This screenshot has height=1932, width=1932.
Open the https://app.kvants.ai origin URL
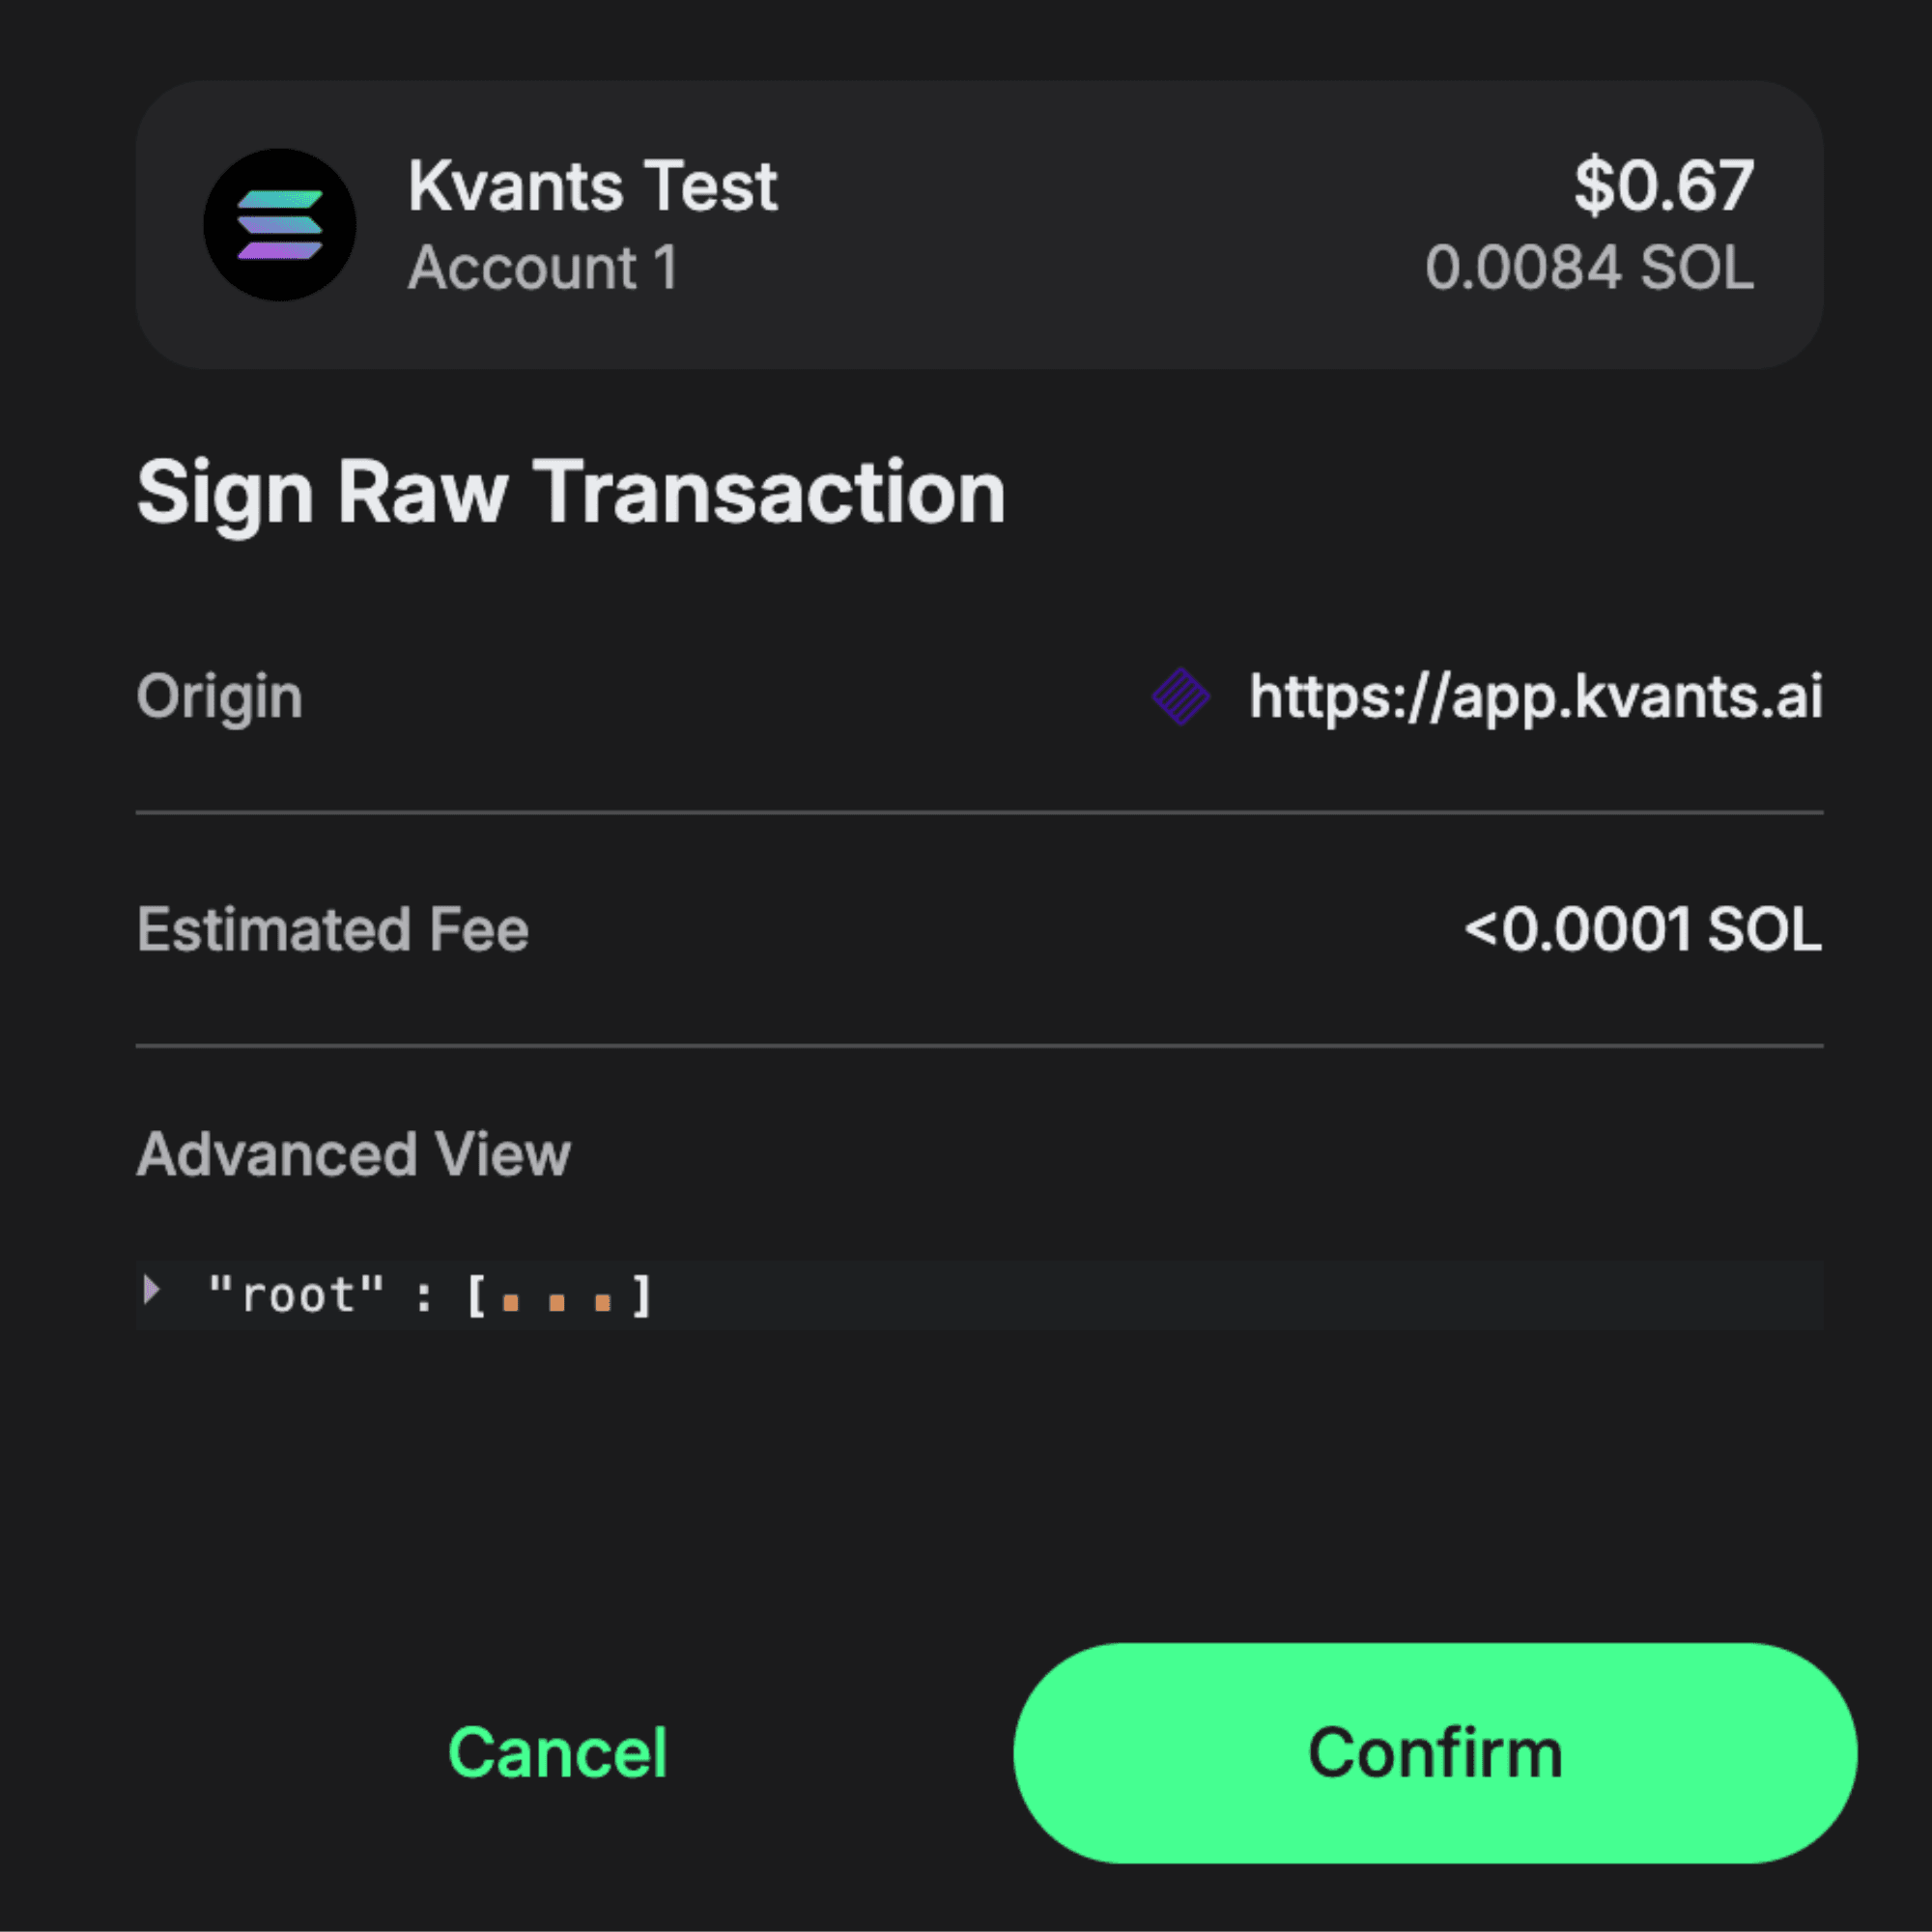[x=1535, y=696]
